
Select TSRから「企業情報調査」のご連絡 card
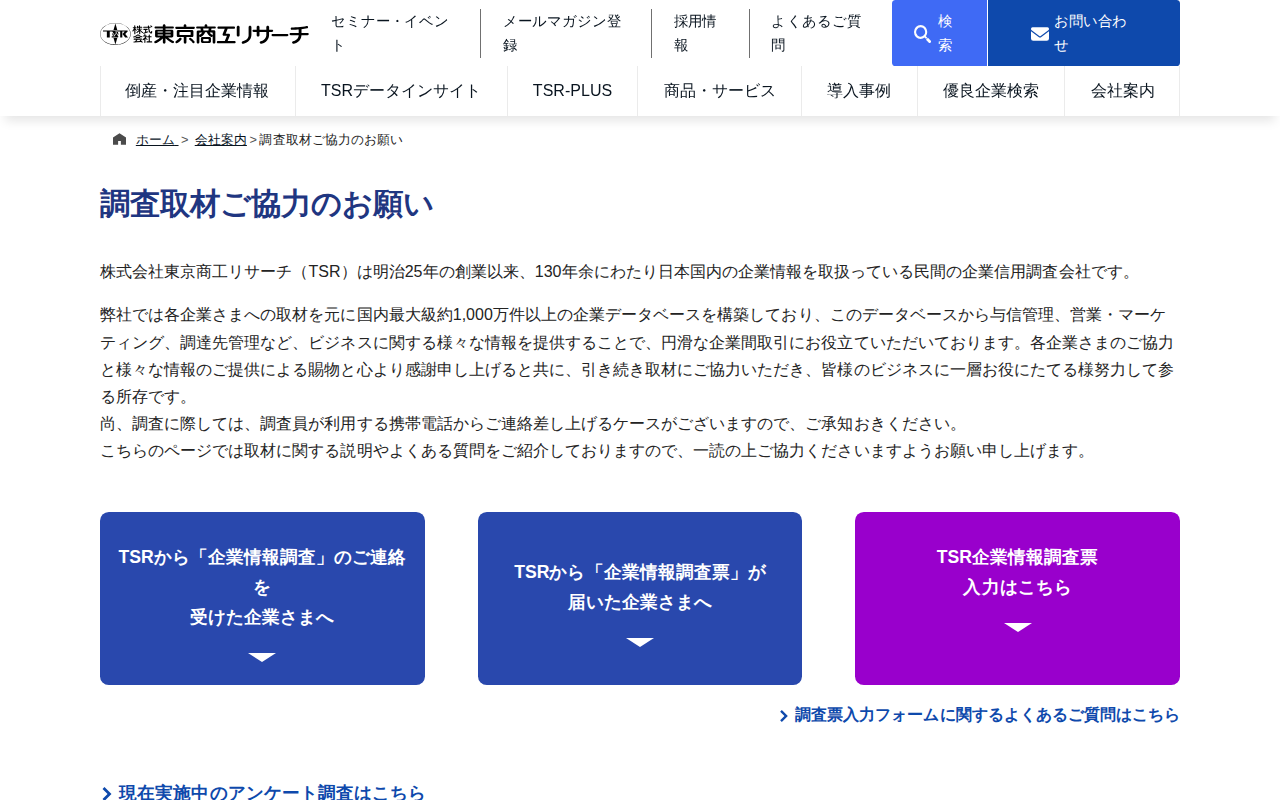coord(262,598)
